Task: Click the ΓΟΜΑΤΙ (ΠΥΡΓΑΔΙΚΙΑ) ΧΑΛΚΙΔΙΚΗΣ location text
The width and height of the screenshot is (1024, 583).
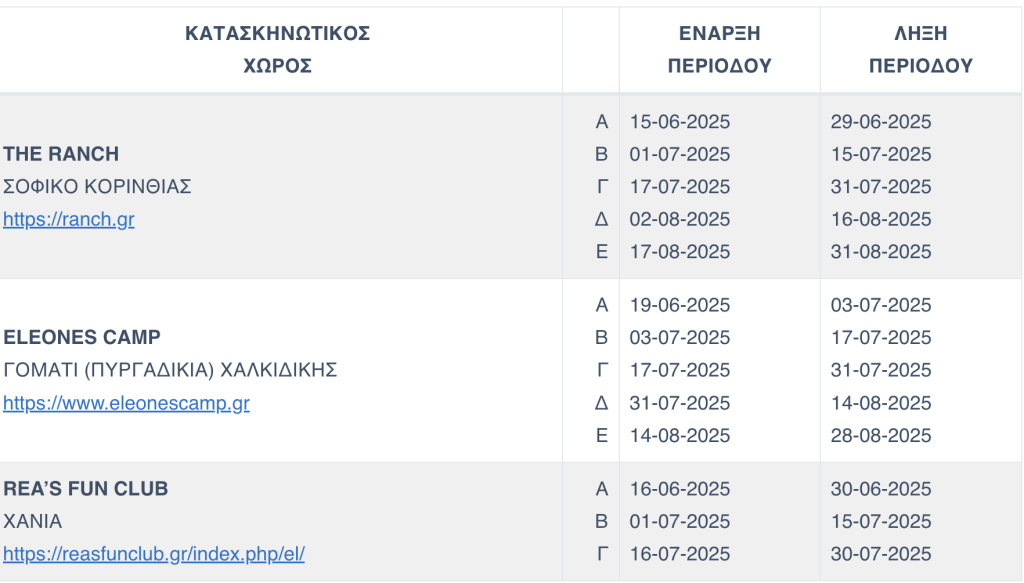Action: (x=170, y=370)
